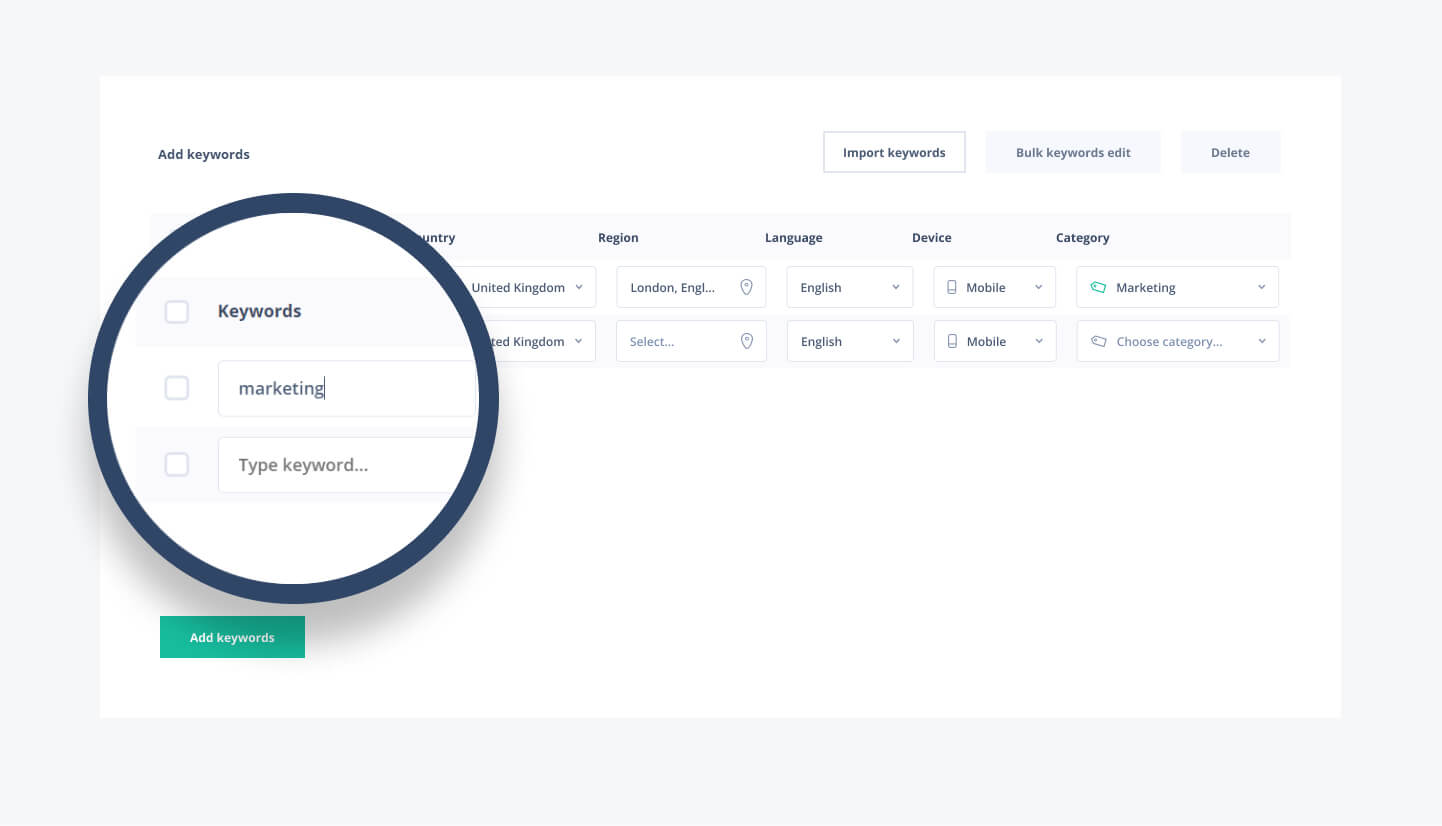The height and width of the screenshot is (826, 1442).
Task: Click location pin icon in empty Select region field
Action: [x=746, y=341]
